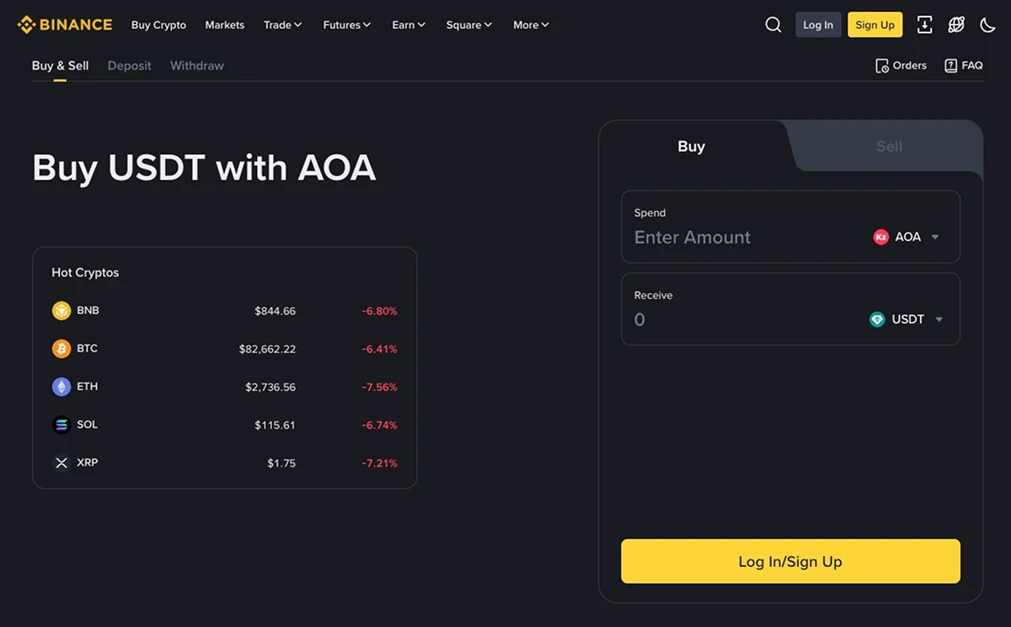Viewport: 1011px width, 627px height.
Task: Switch to the Sell tab
Action: (x=888, y=146)
